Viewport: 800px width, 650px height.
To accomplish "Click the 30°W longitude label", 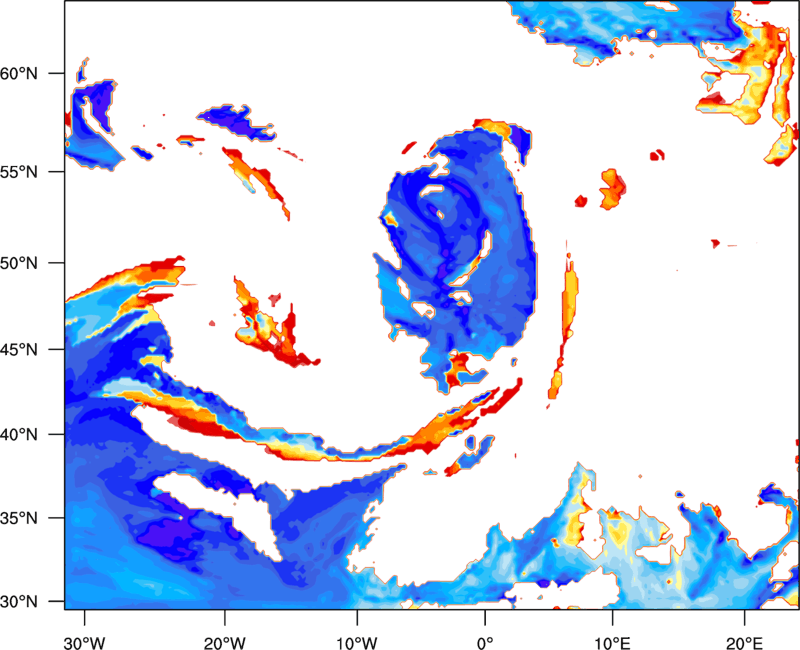I will 84,643.
